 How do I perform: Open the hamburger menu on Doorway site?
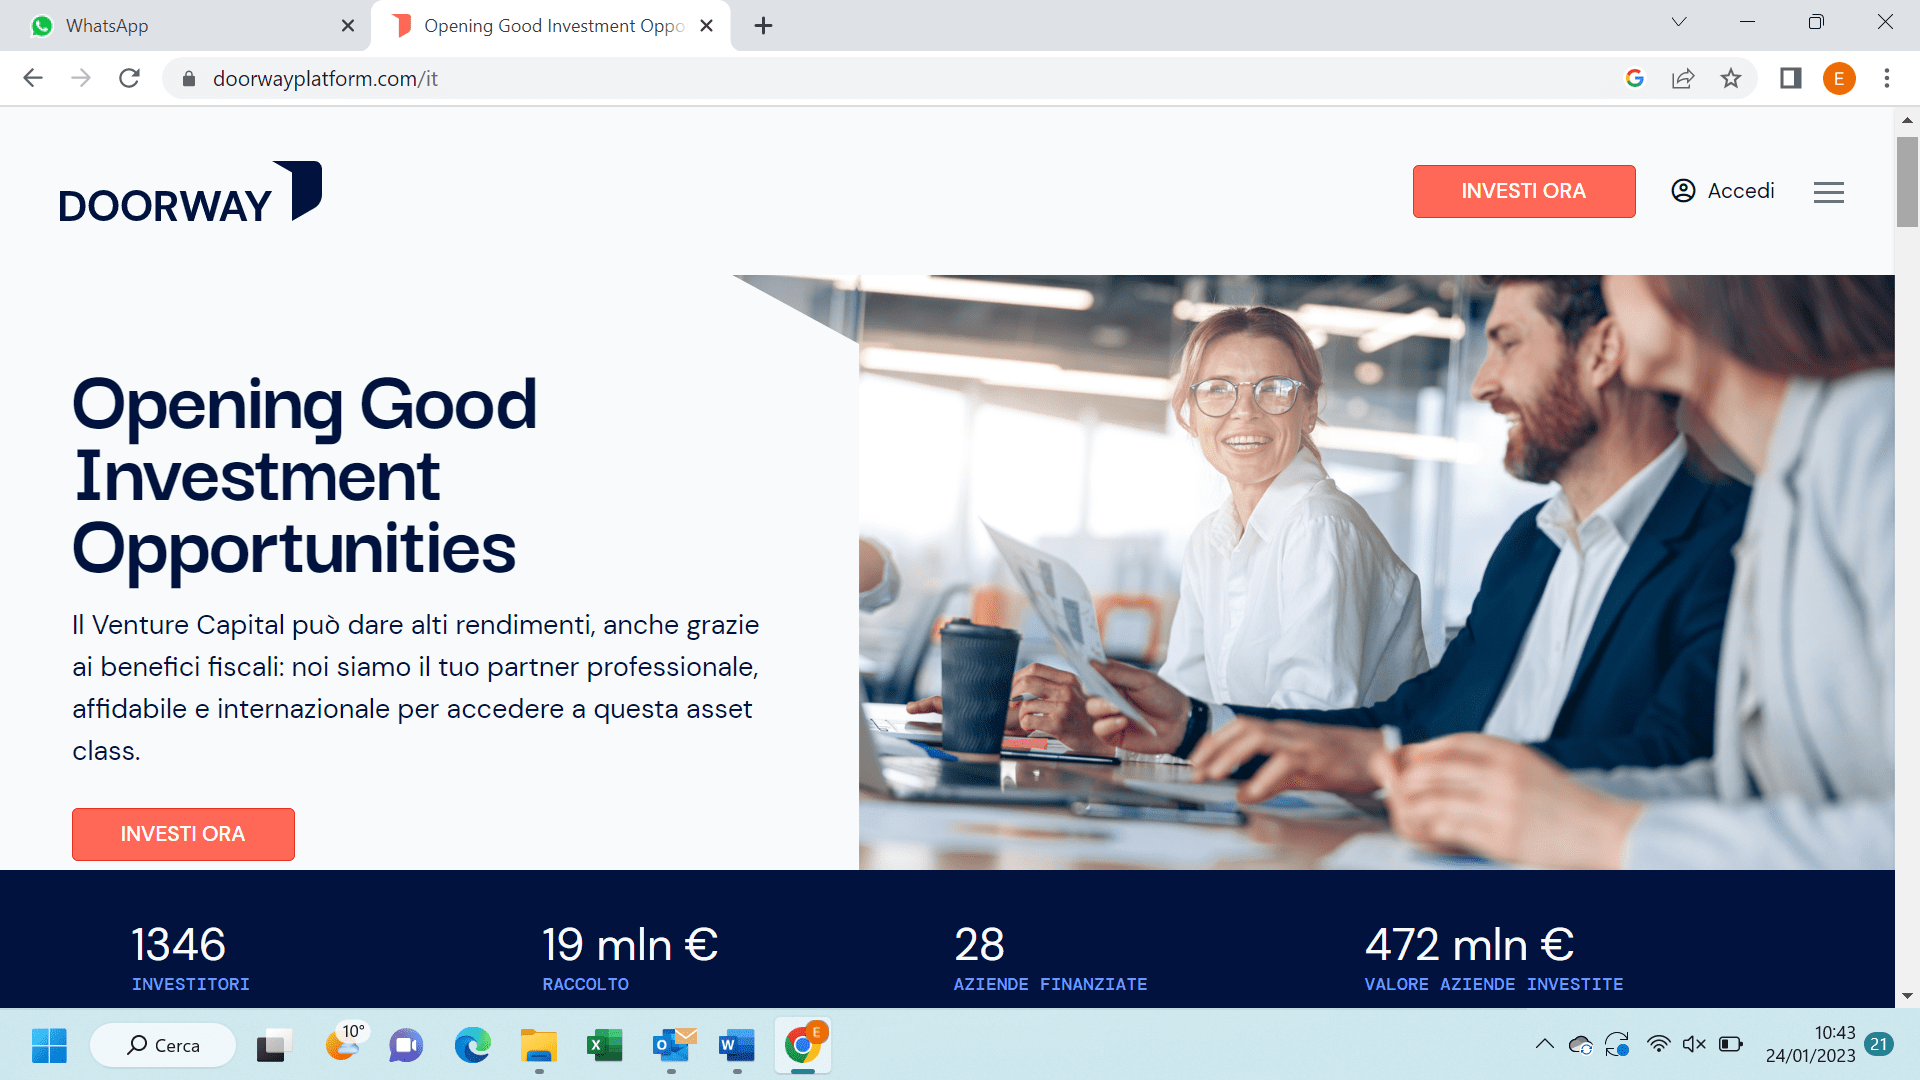coord(1828,192)
